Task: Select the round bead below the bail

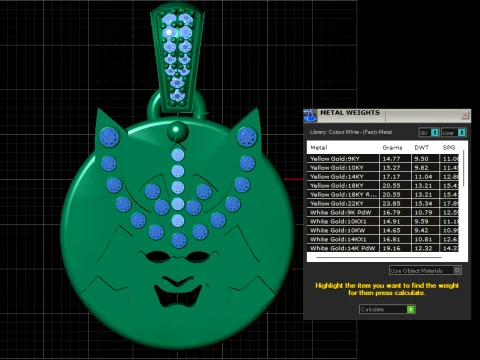Action: (178, 132)
